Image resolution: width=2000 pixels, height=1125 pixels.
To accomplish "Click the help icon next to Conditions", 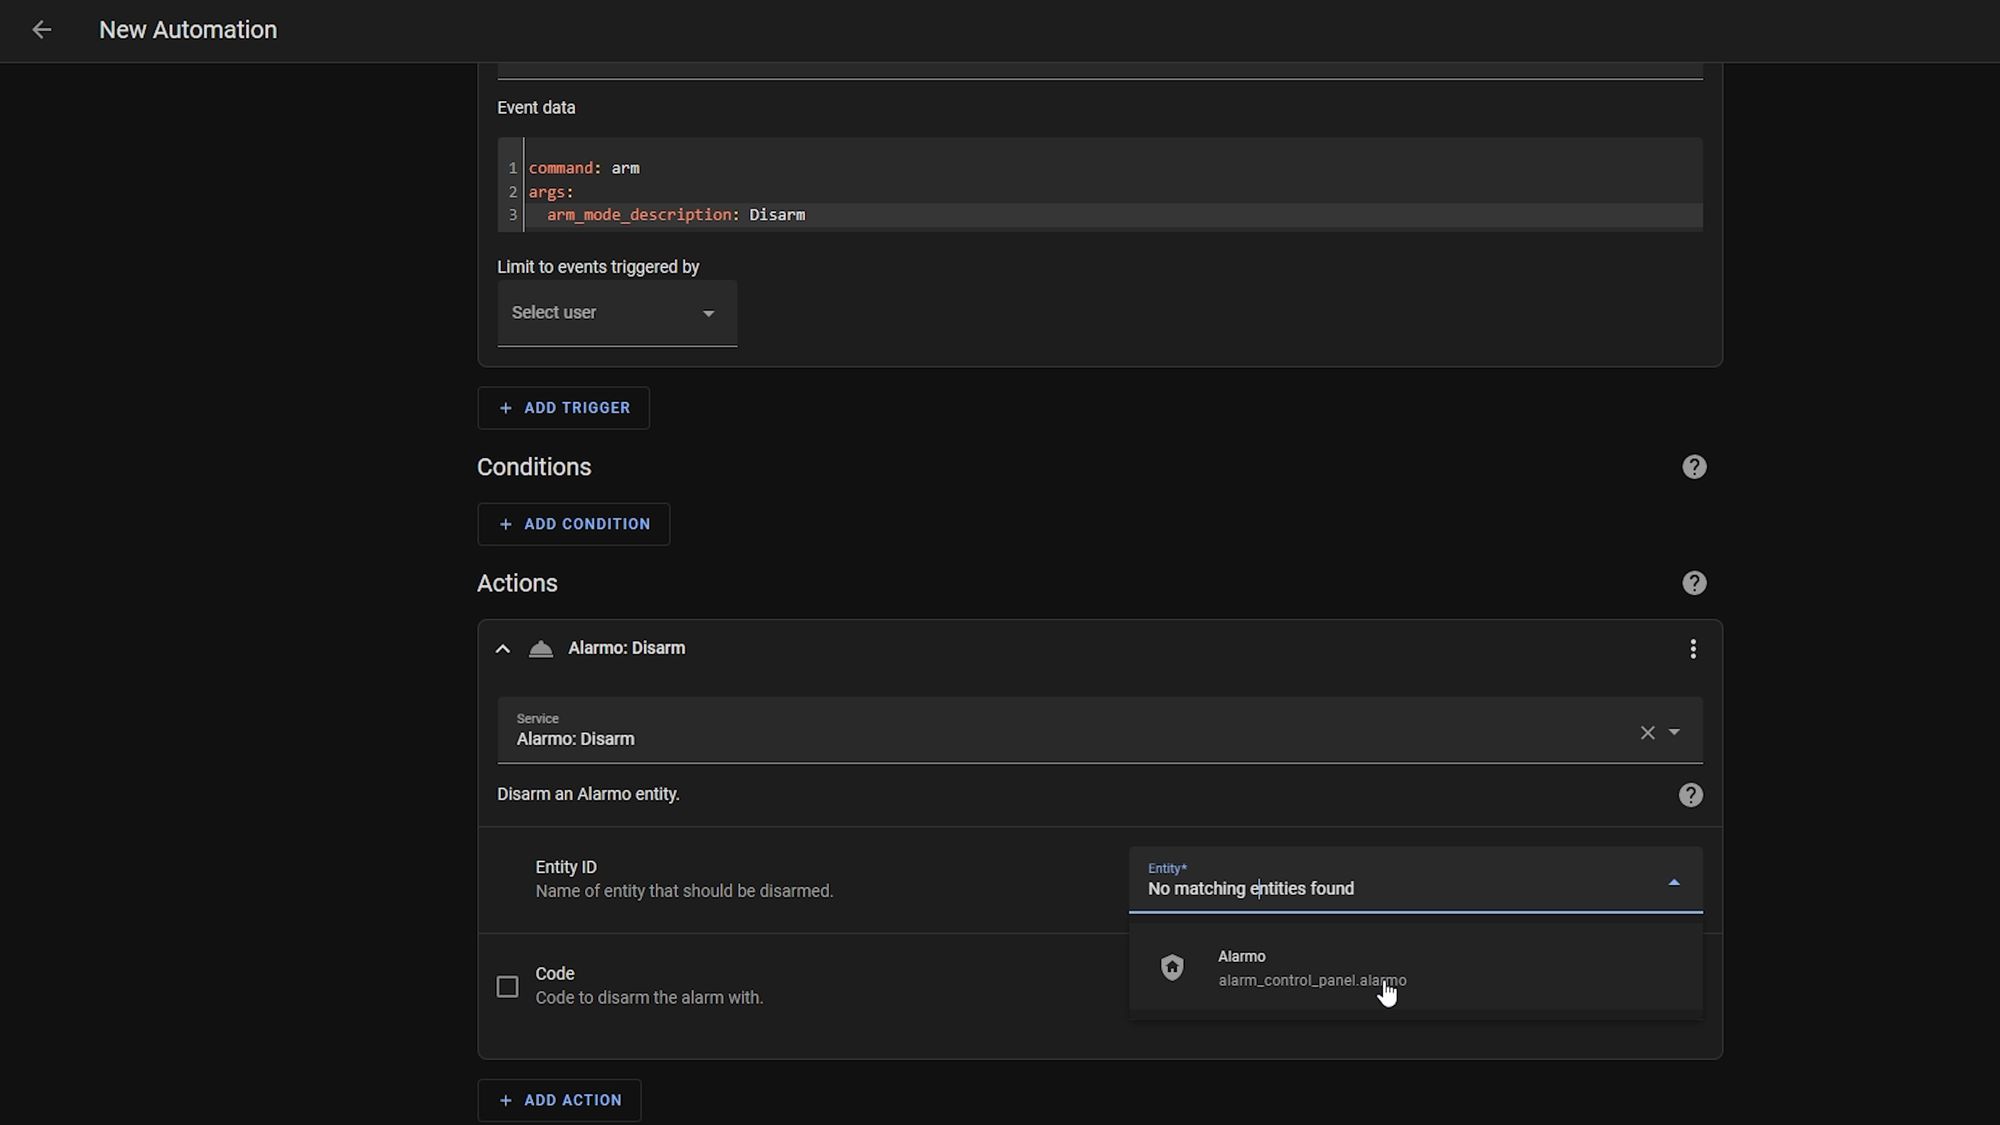I will point(1694,467).
